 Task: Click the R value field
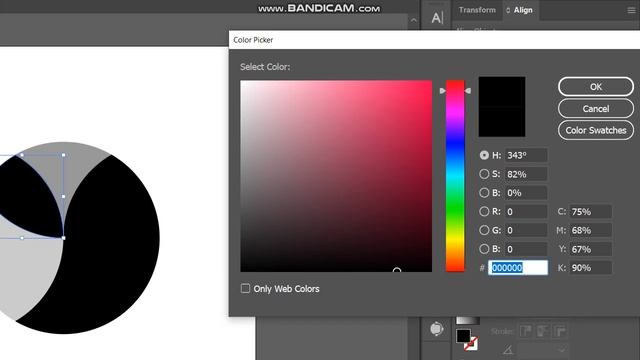coord(526,211)
